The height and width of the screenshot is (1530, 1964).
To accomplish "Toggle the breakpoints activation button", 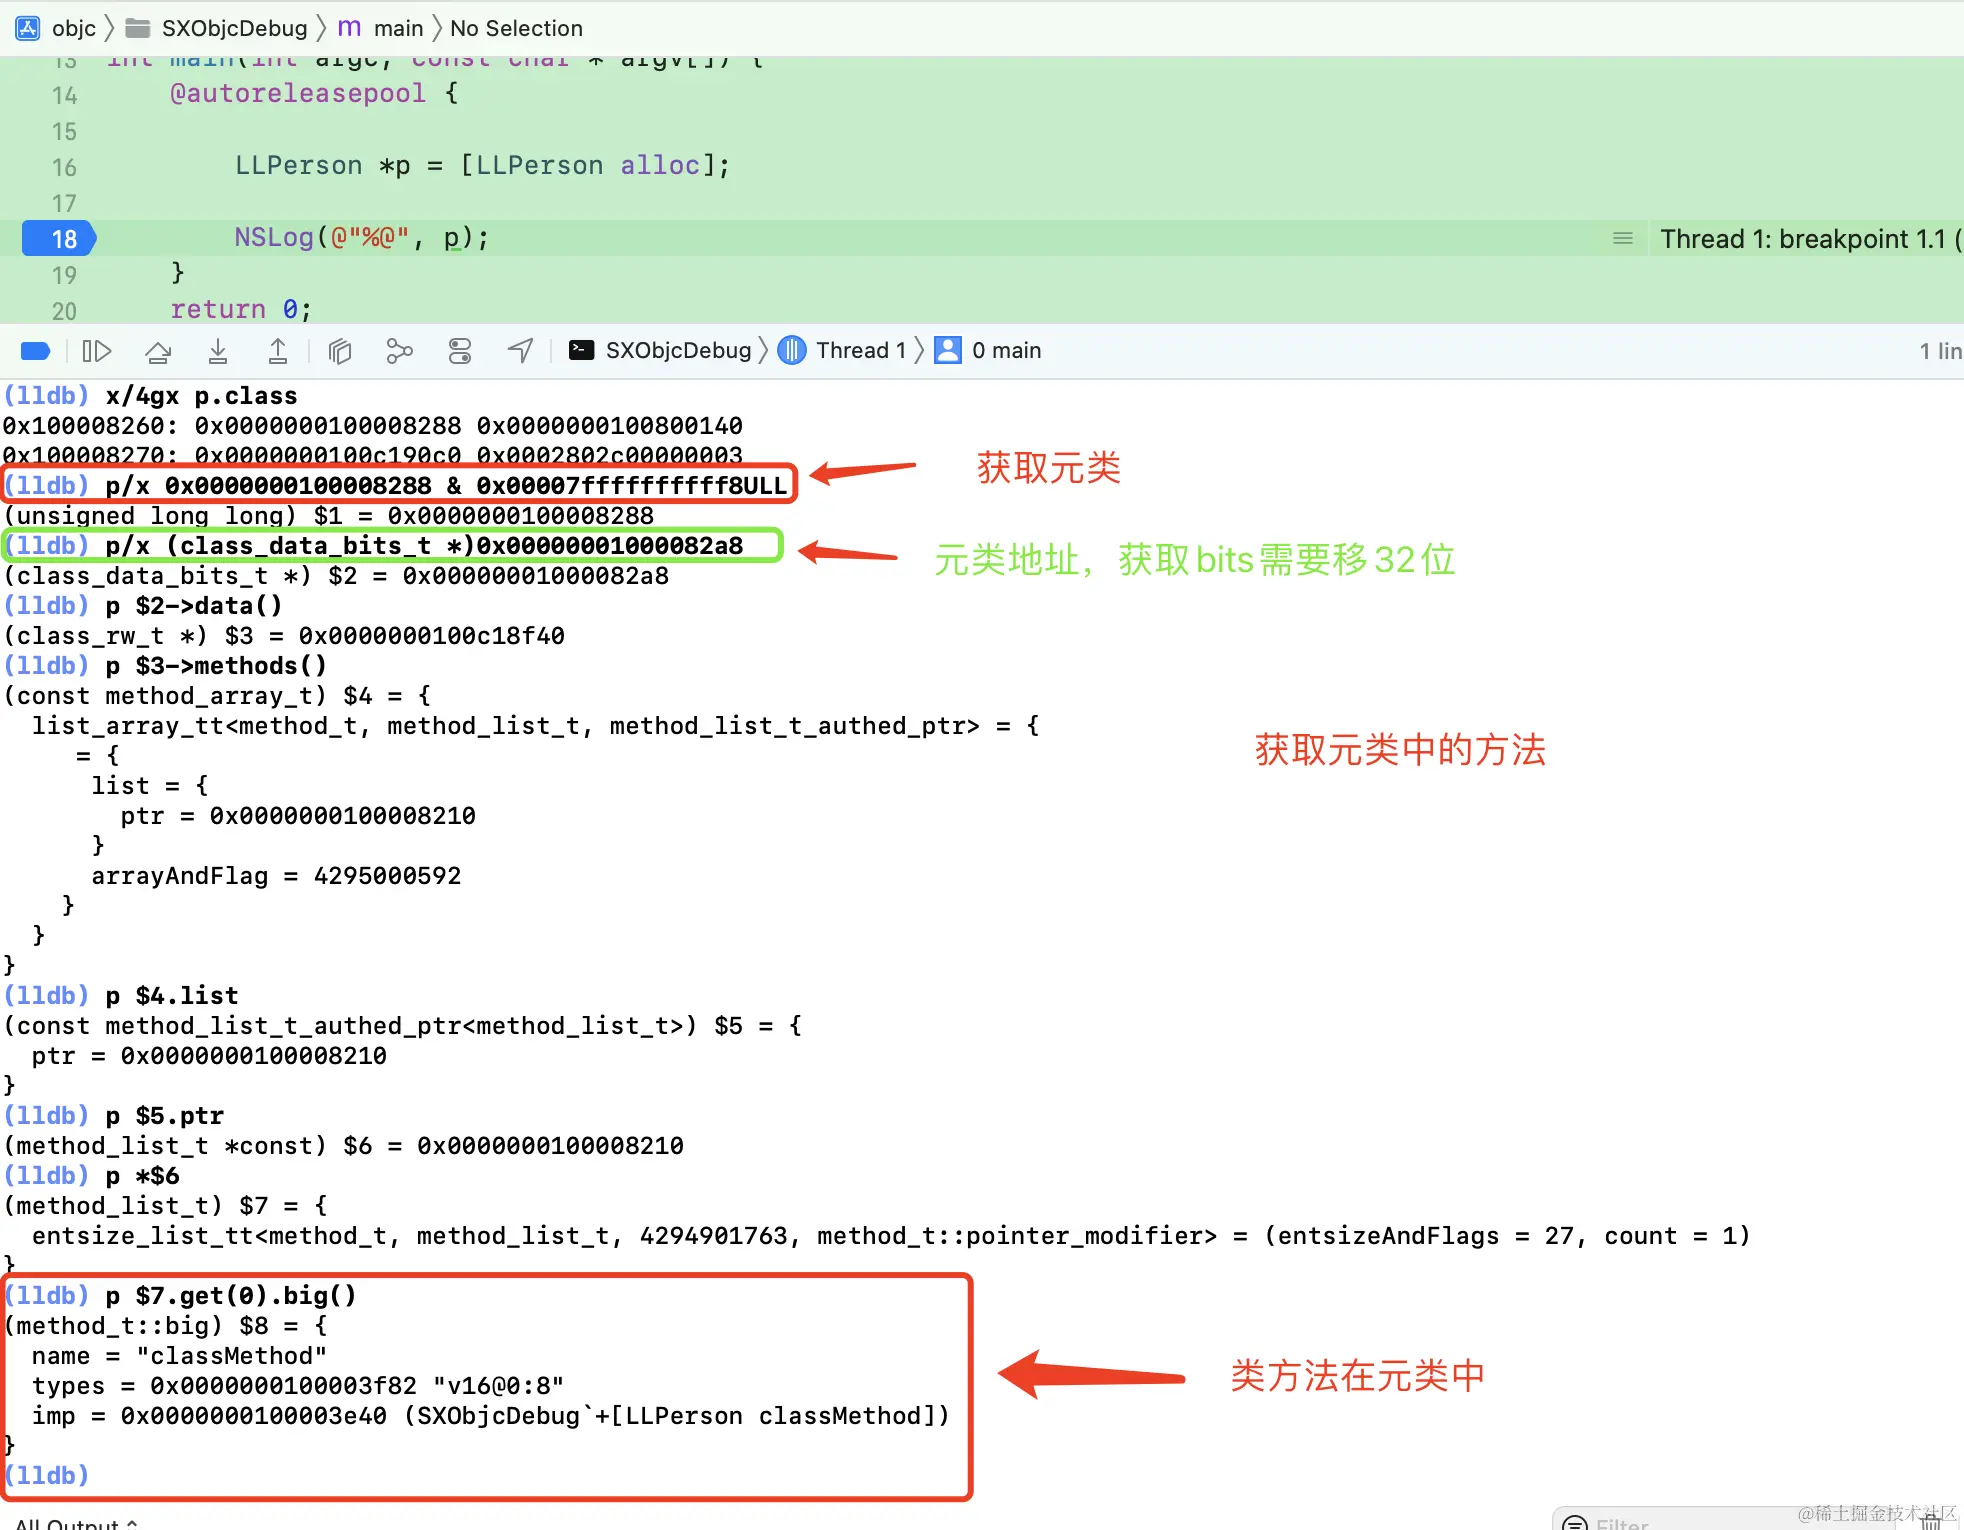I will [35, 351].
